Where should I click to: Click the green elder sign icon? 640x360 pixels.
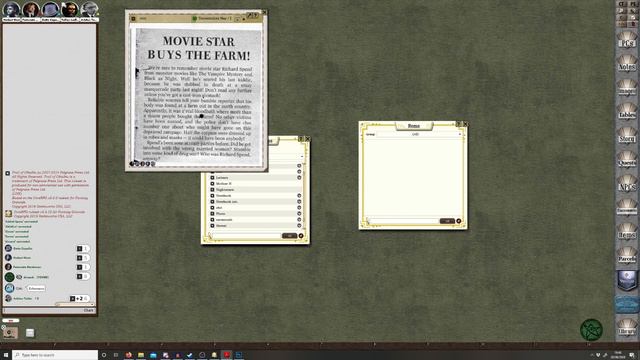coord(591,330)
